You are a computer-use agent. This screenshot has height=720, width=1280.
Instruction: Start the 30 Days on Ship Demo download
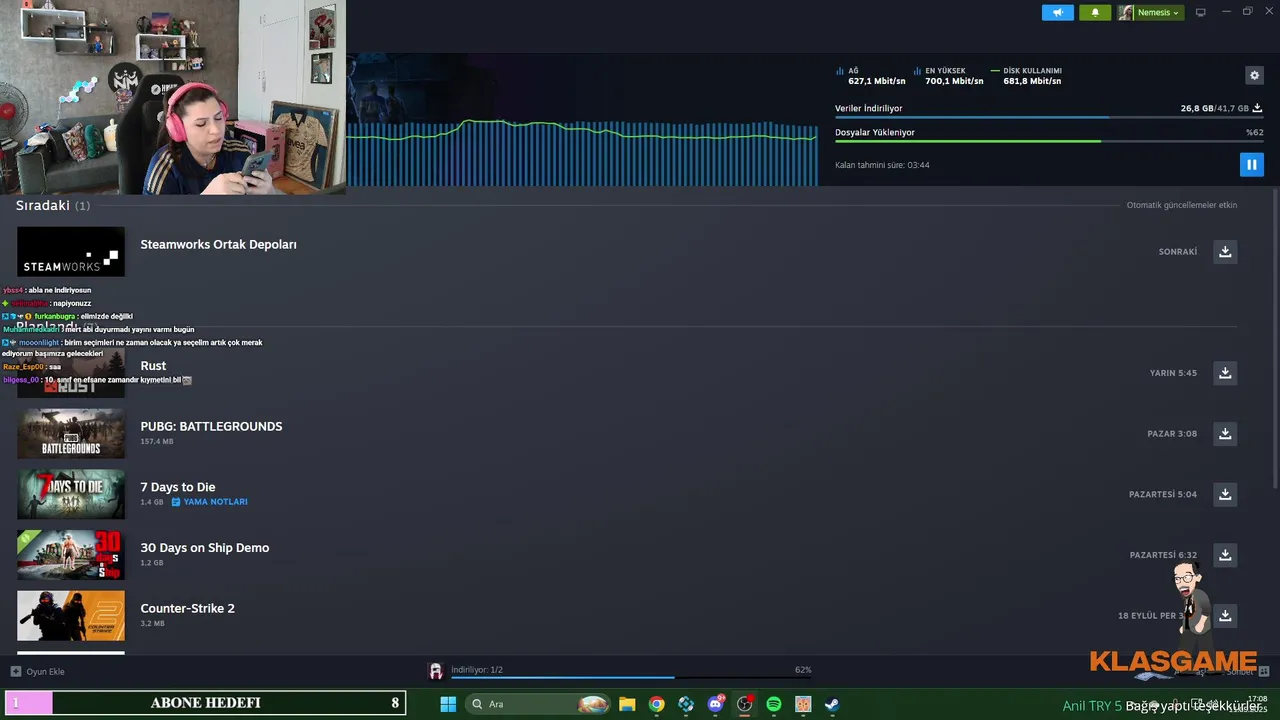[1225, 555]
